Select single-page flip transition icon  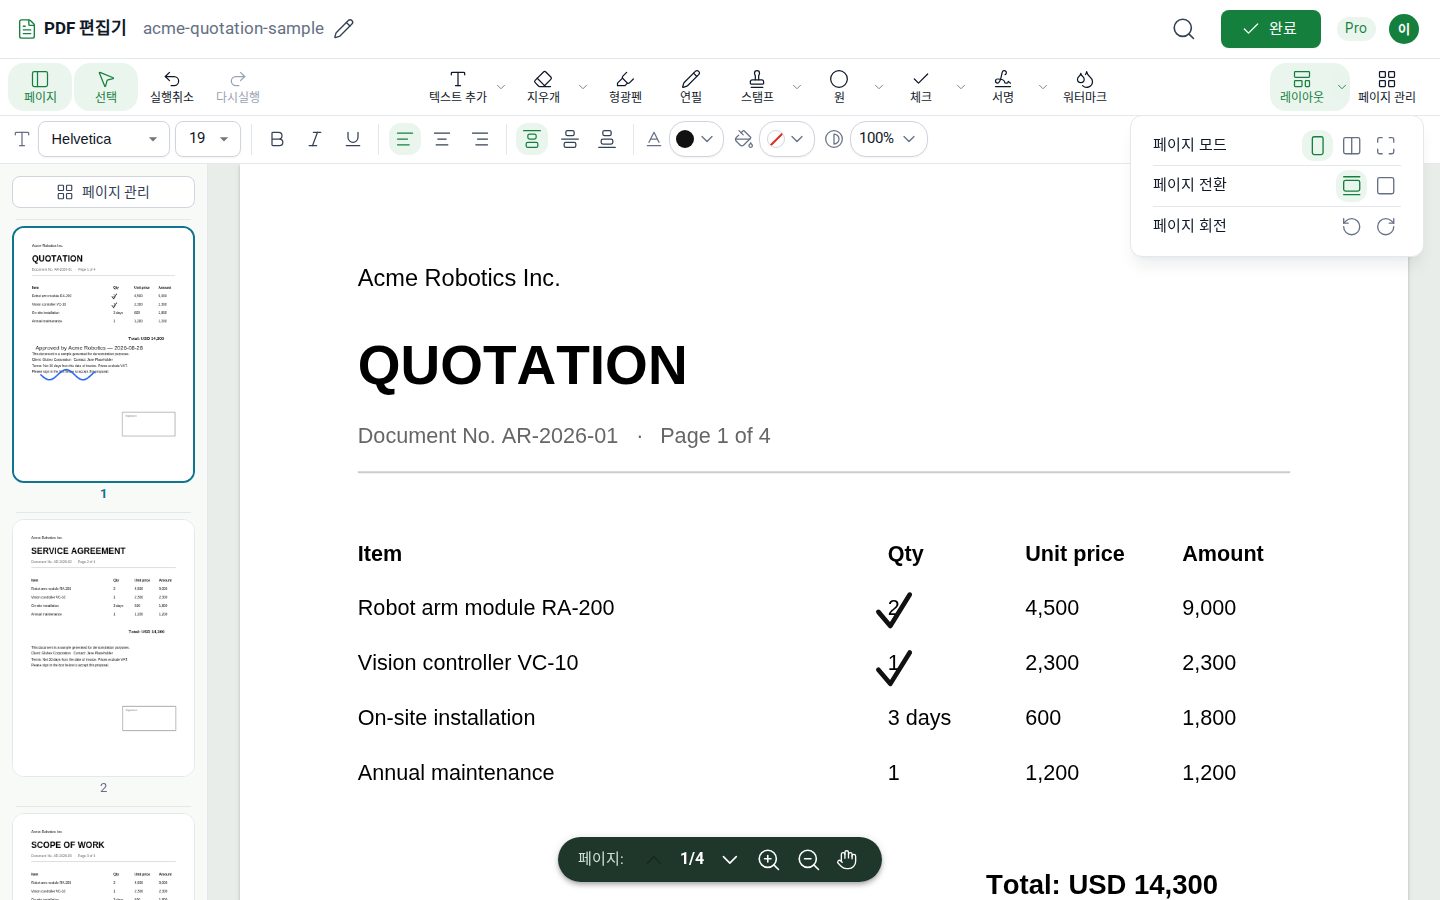(x=1386, y=186)
